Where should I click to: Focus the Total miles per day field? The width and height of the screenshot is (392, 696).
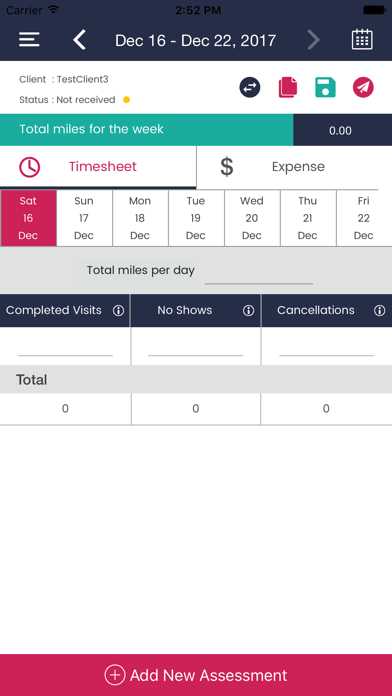click(259, 272)
